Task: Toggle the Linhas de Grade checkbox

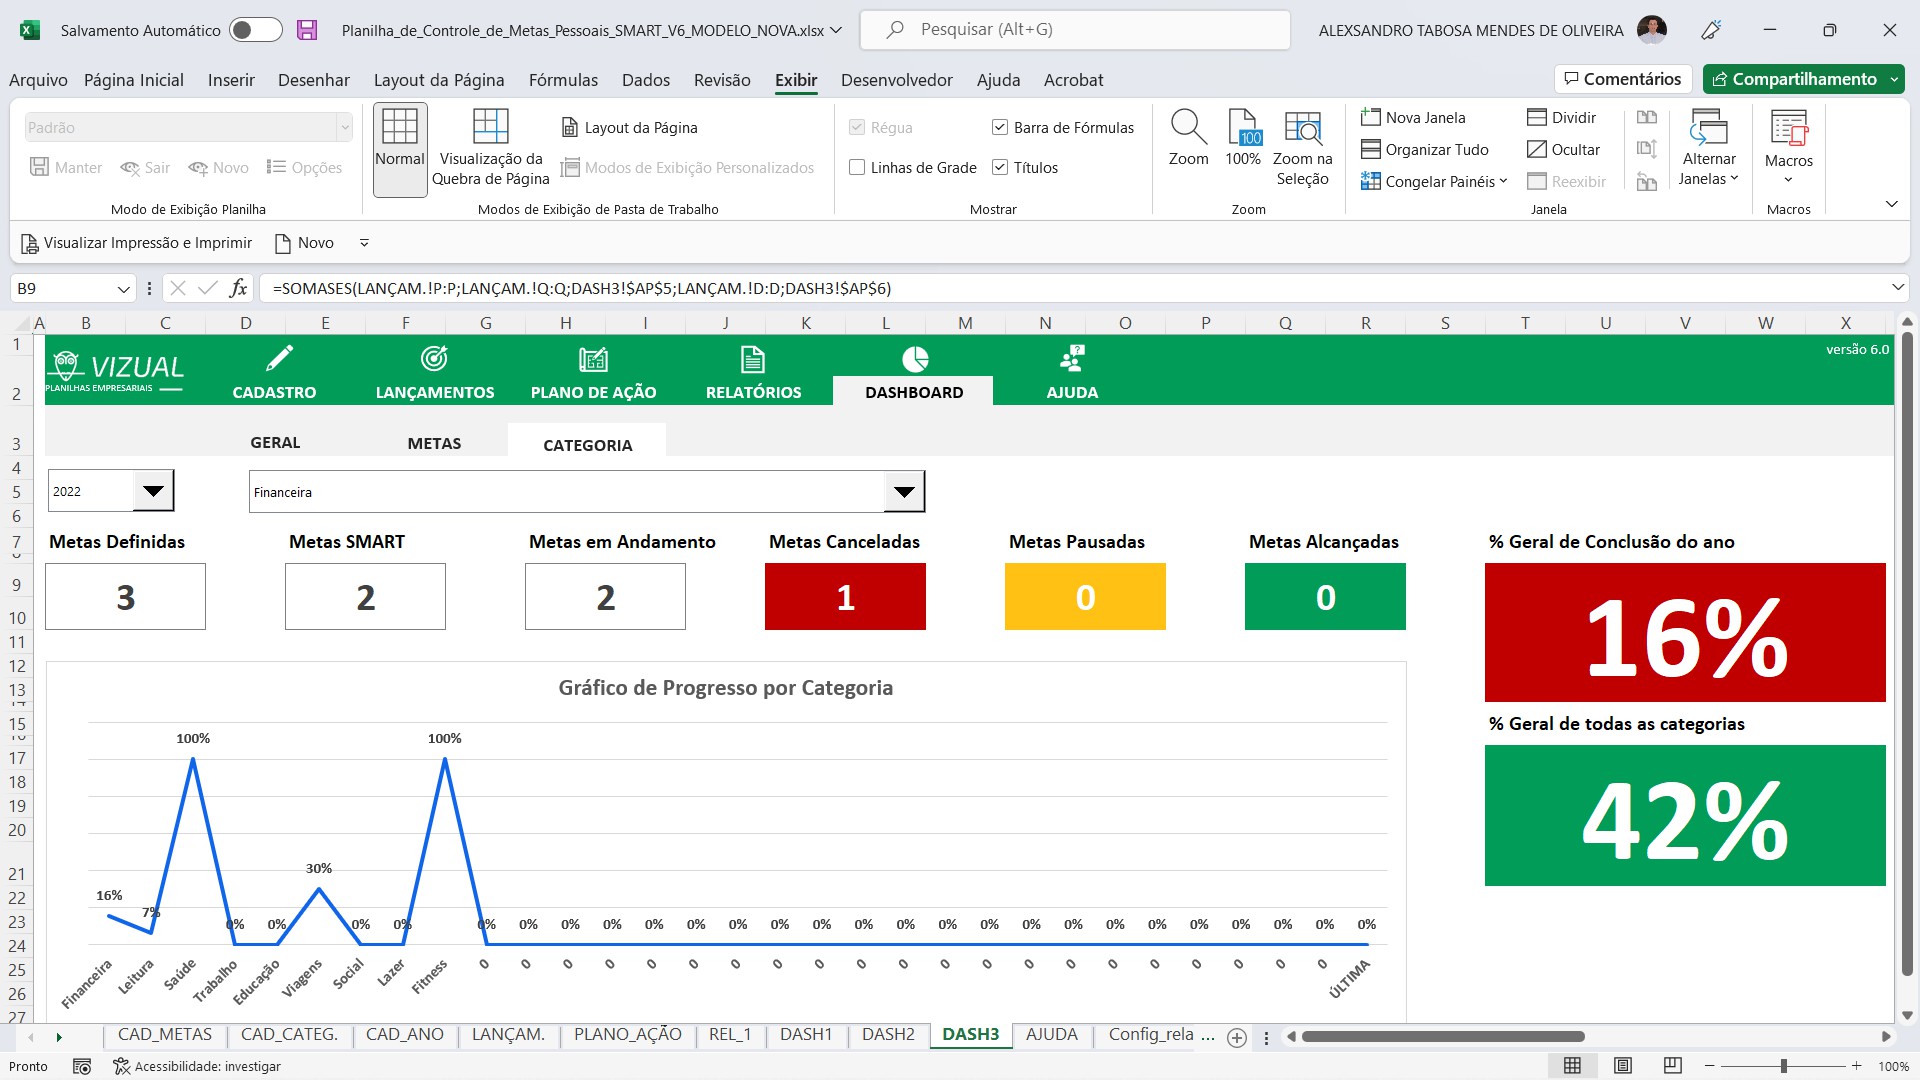Action: coord(858,166)
